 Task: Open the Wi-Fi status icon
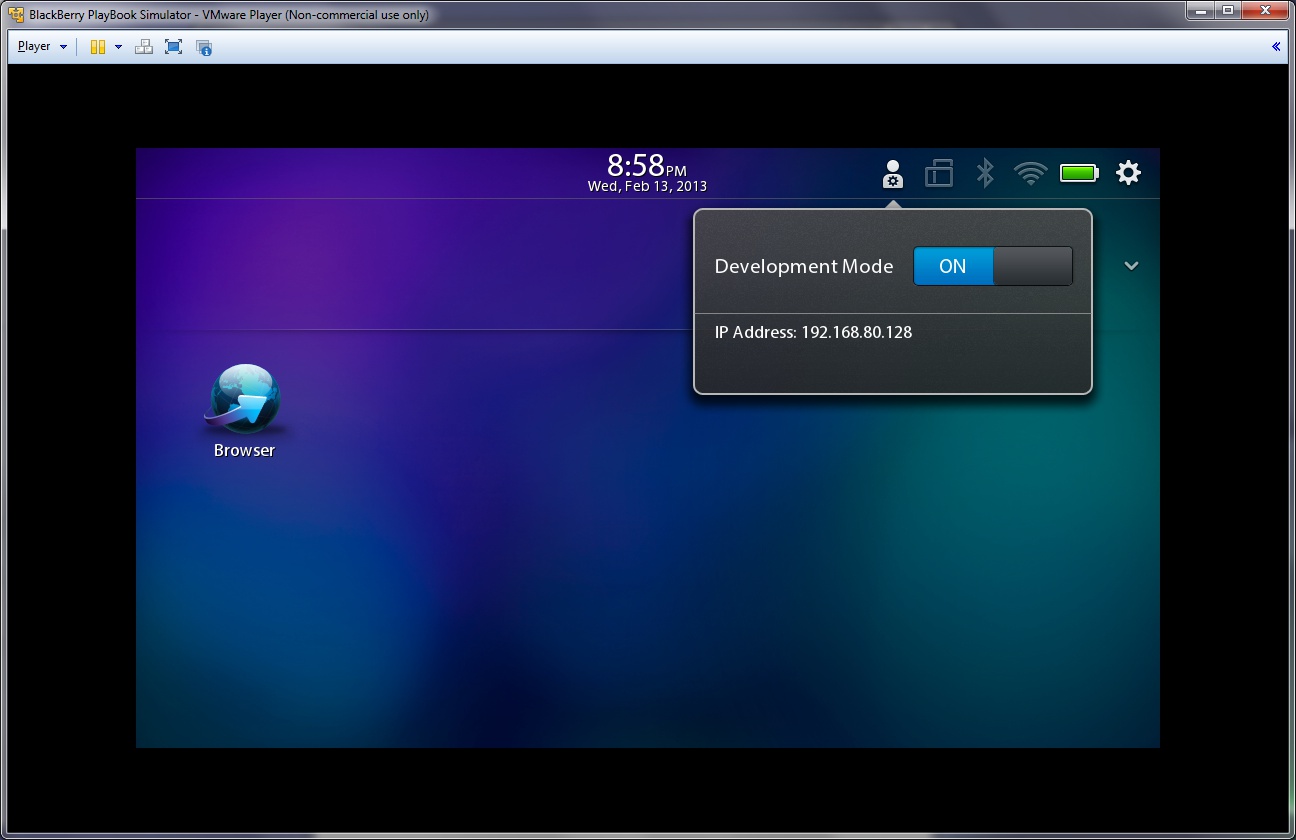(1030, 173)
